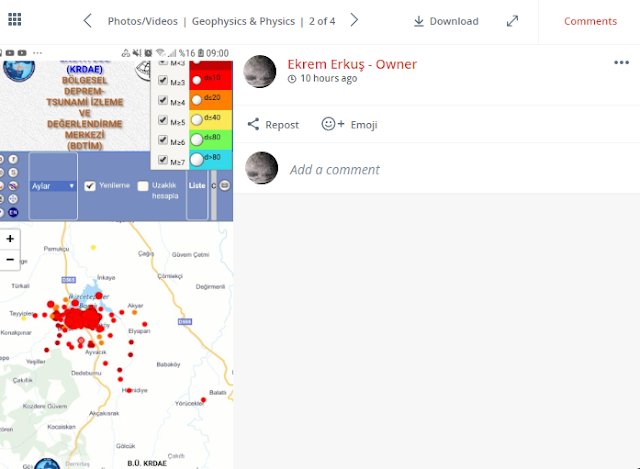
Task: Click the striped globe icon in map toolbar
Action: tap(13, 186)
